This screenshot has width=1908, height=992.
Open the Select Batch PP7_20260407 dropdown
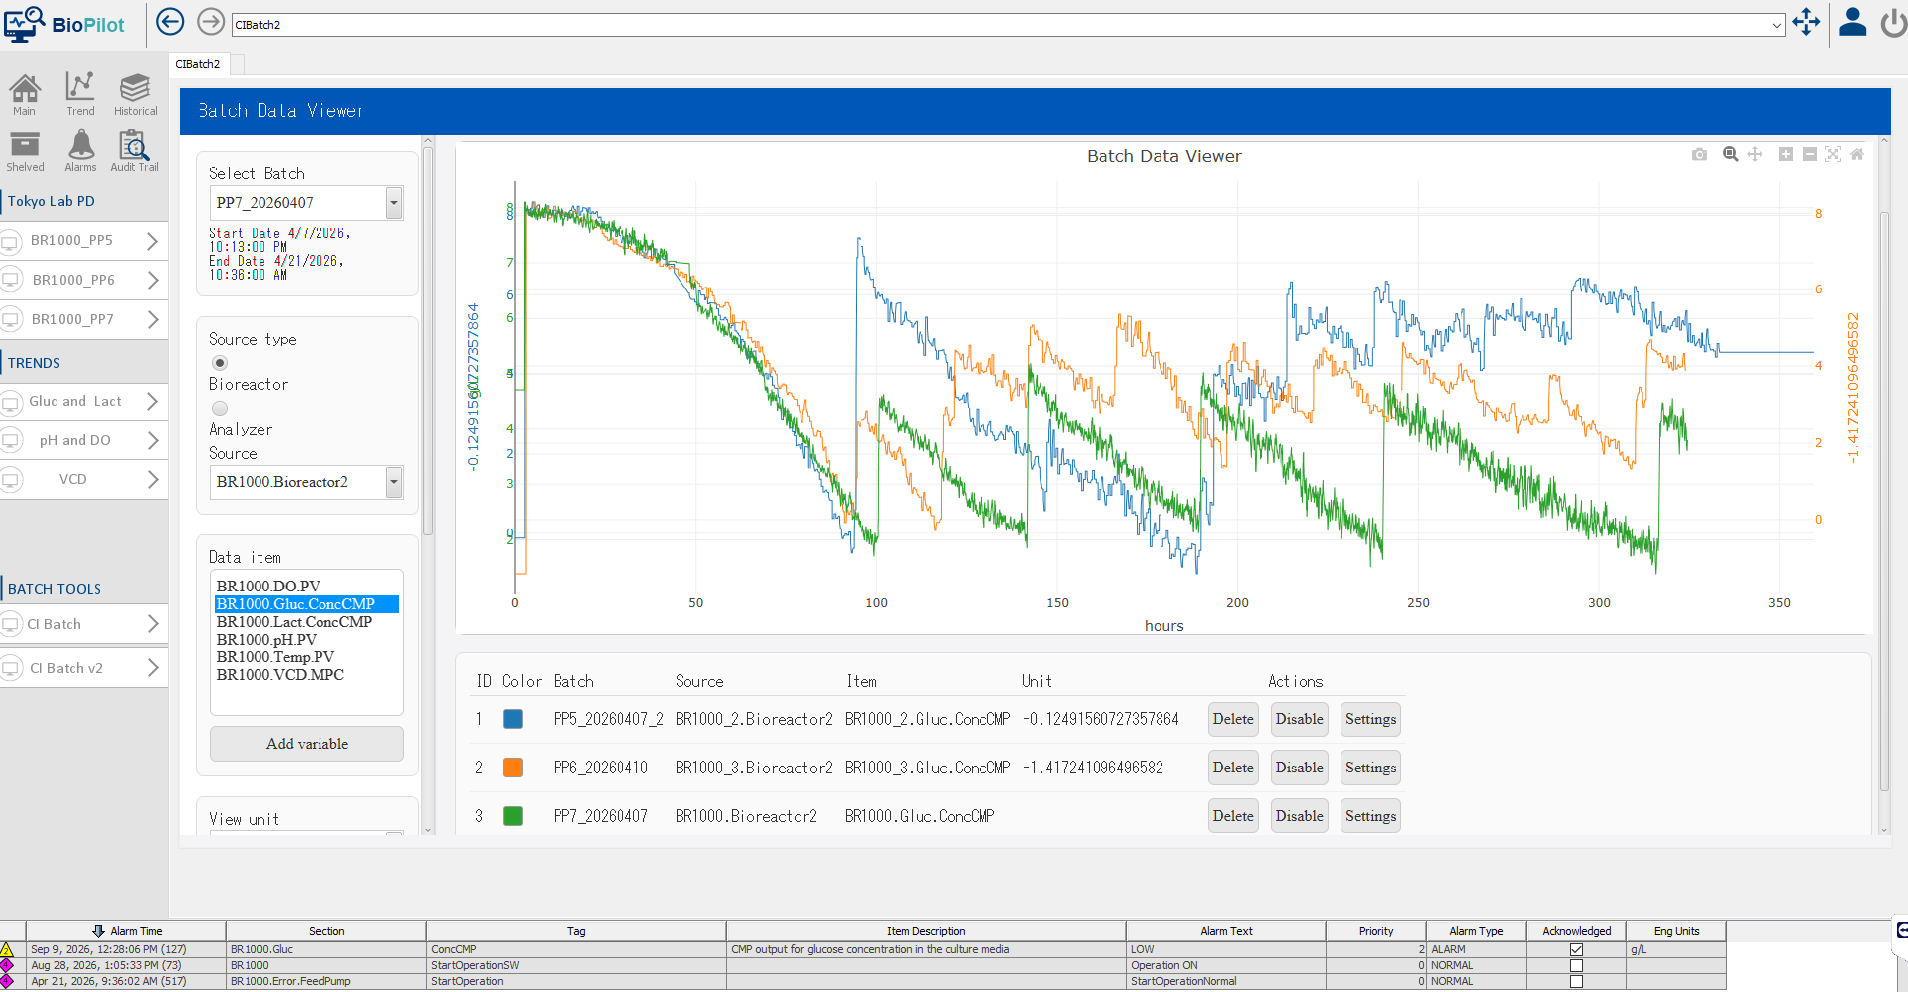(x=394, y=202)
